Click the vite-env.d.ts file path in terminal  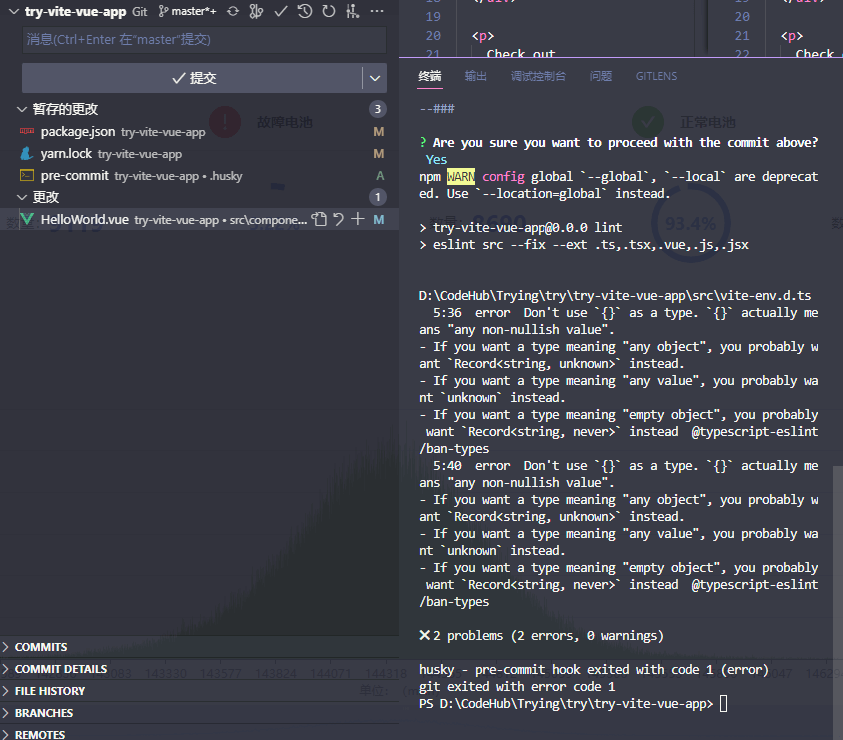(615, 296)
